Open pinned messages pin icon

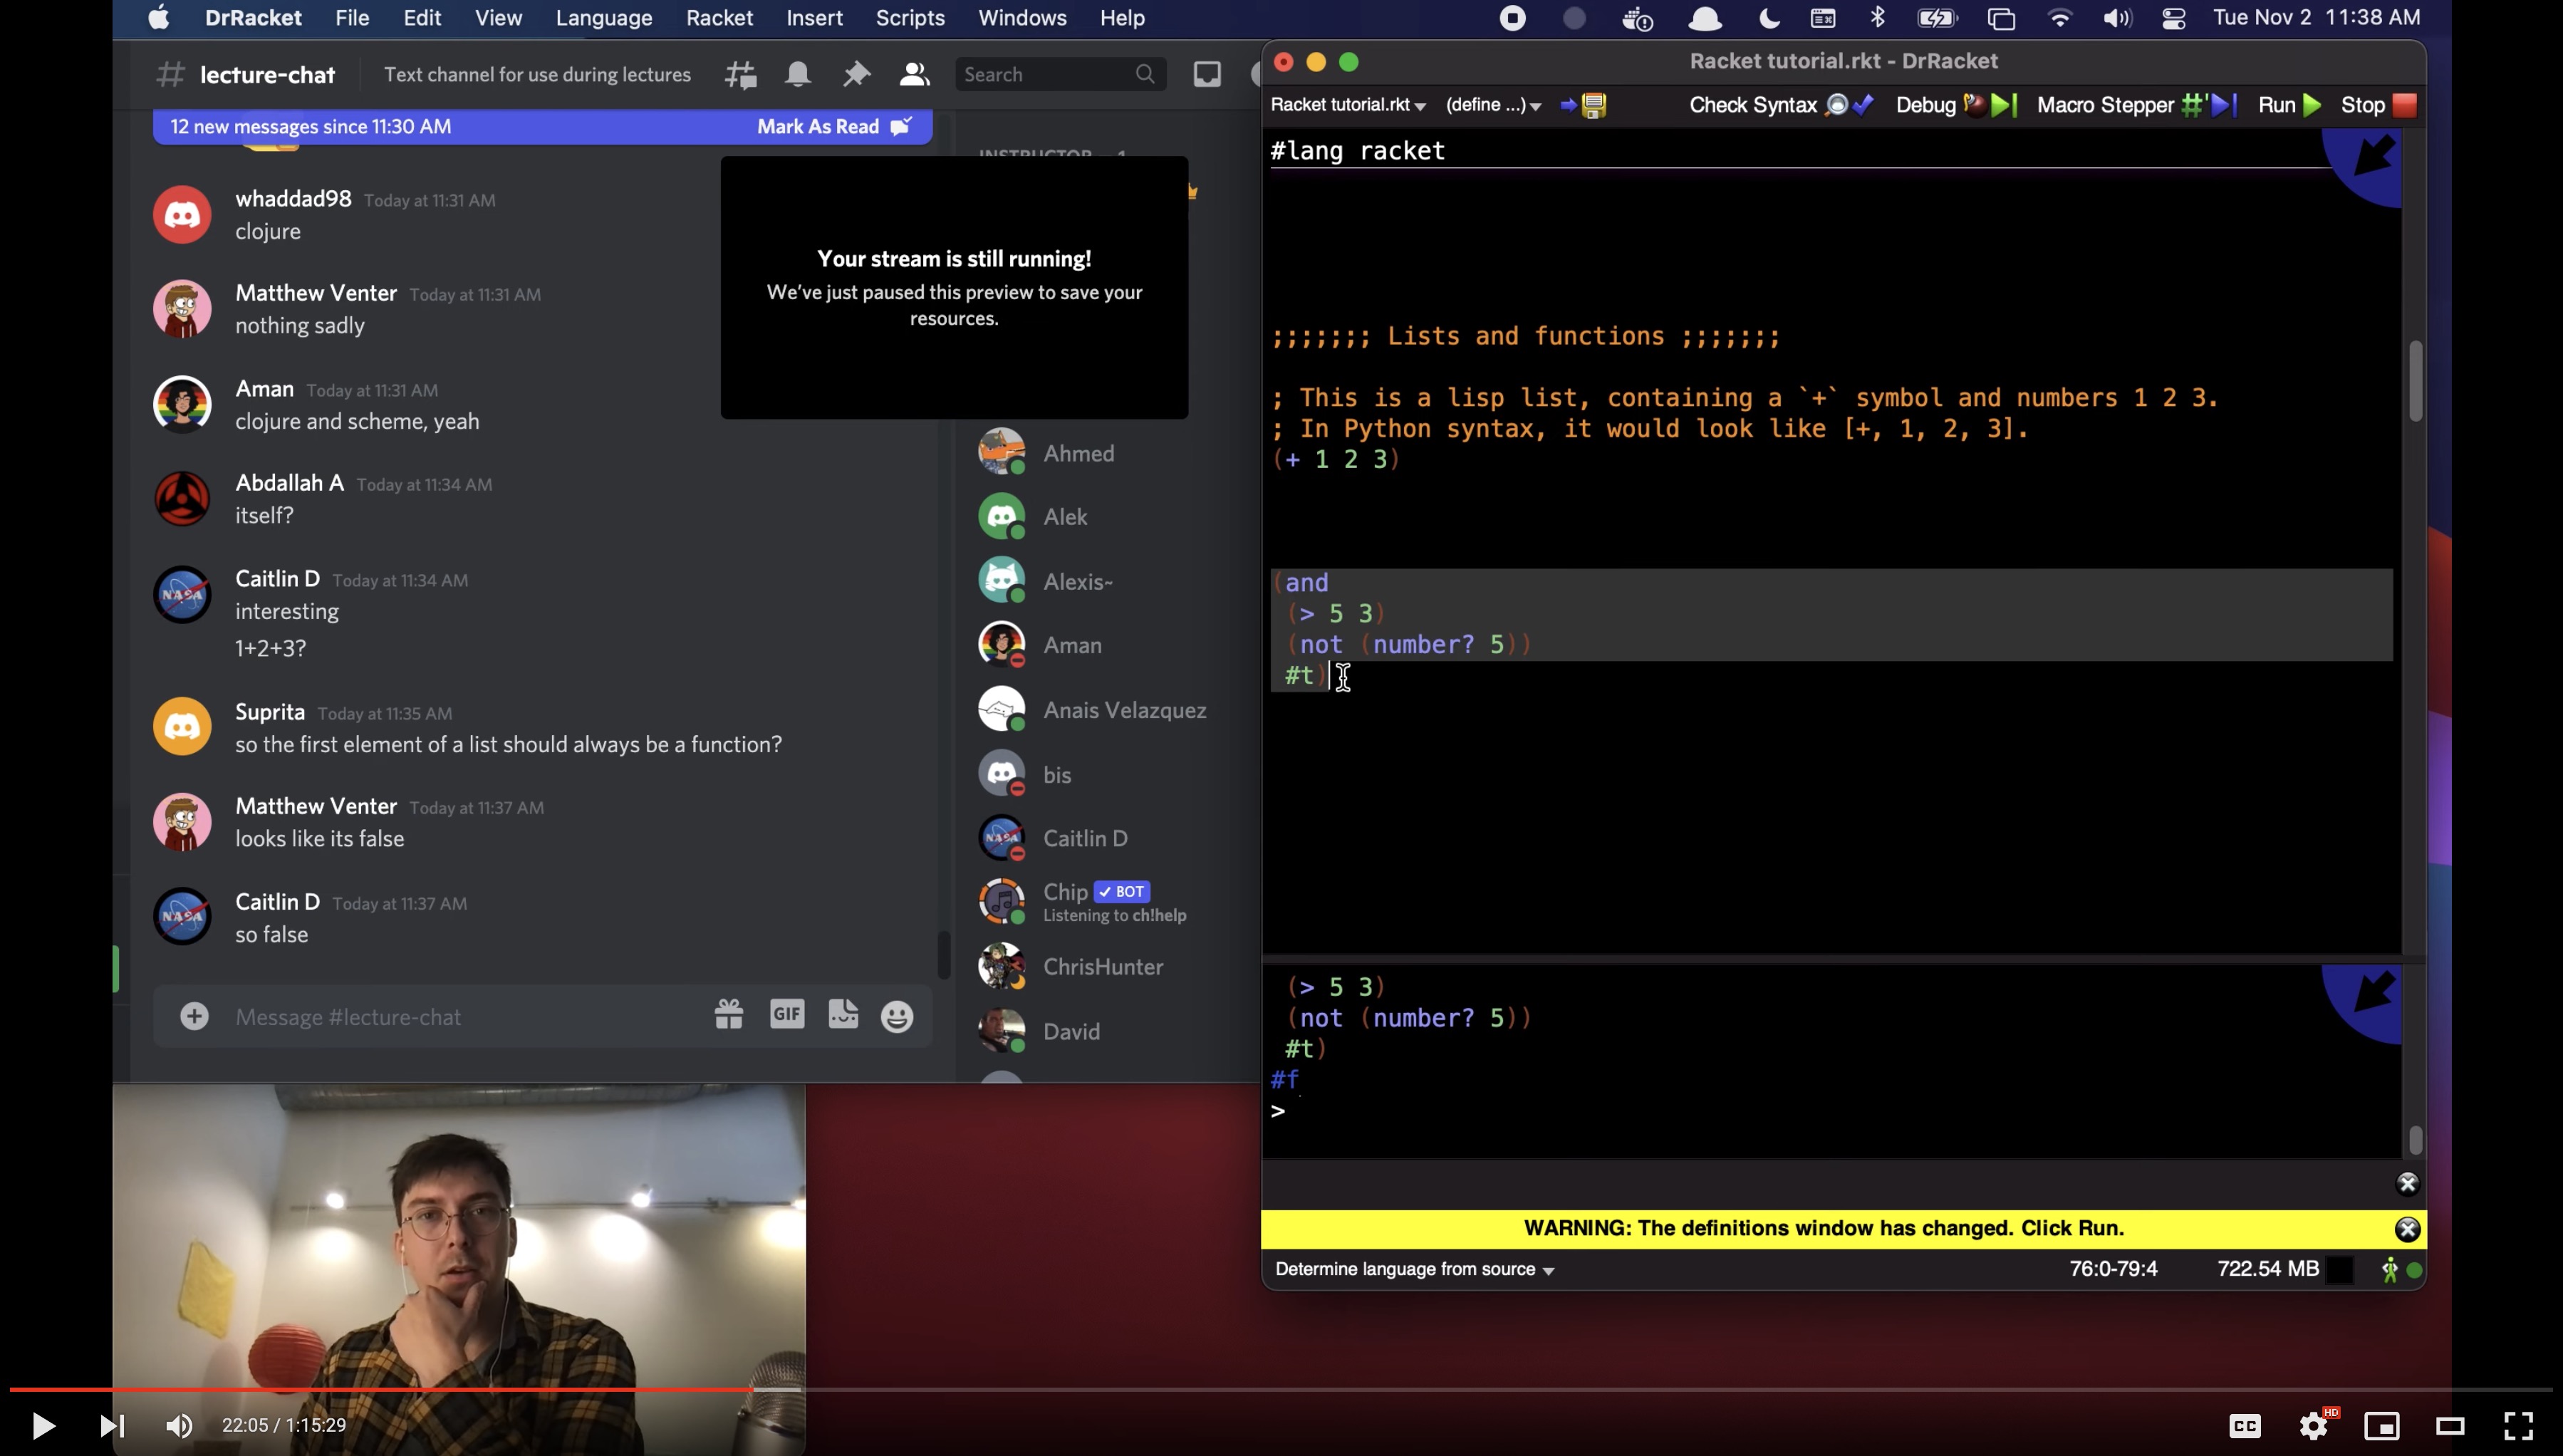tap(856, 75)
